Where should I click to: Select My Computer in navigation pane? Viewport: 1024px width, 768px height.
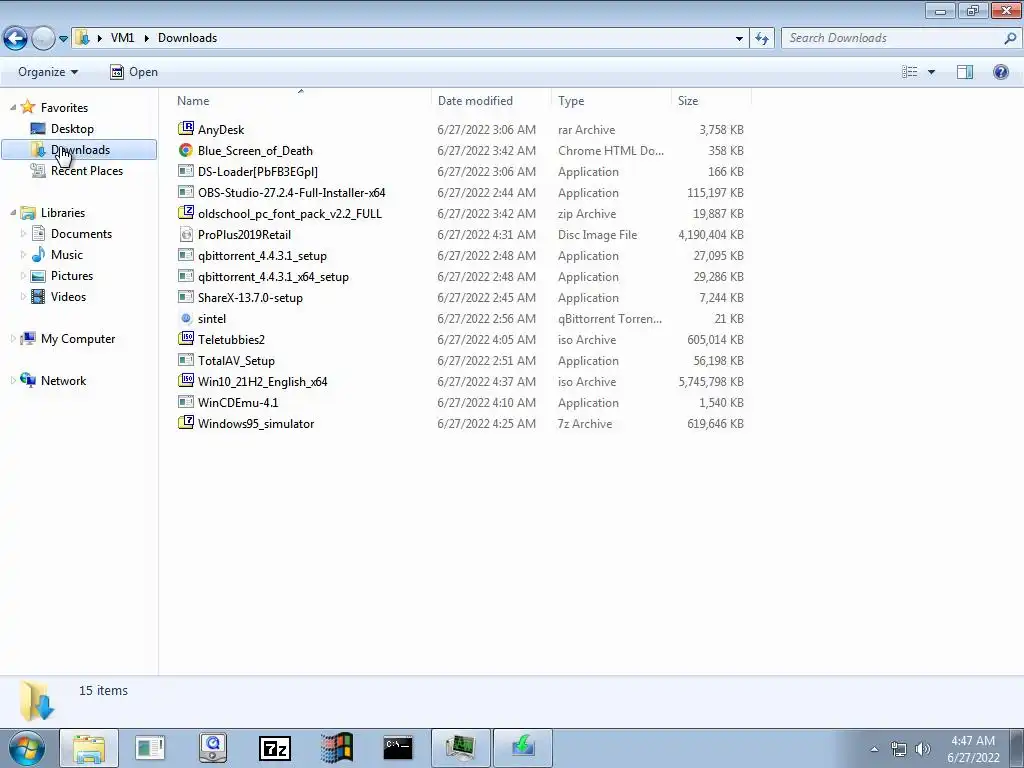(x=78, y=338)
